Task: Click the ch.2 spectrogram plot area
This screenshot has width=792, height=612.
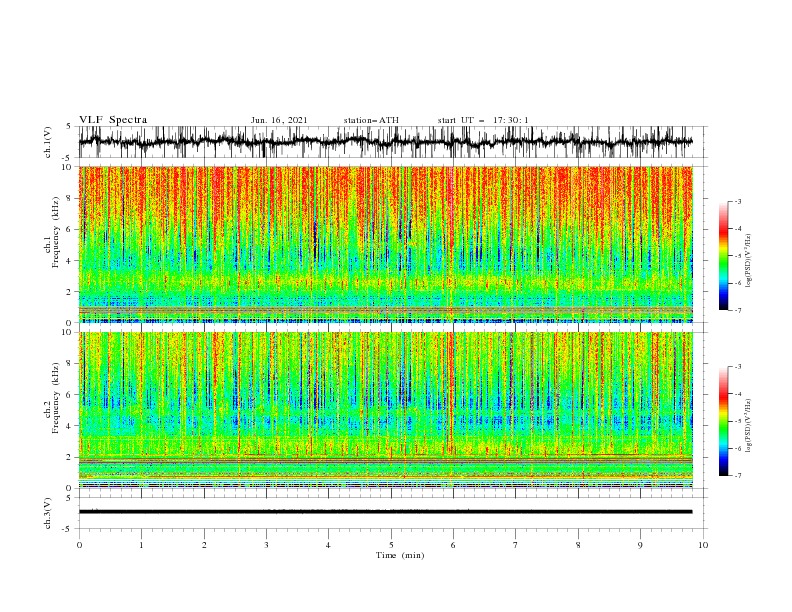Action: tap(385, 410)
